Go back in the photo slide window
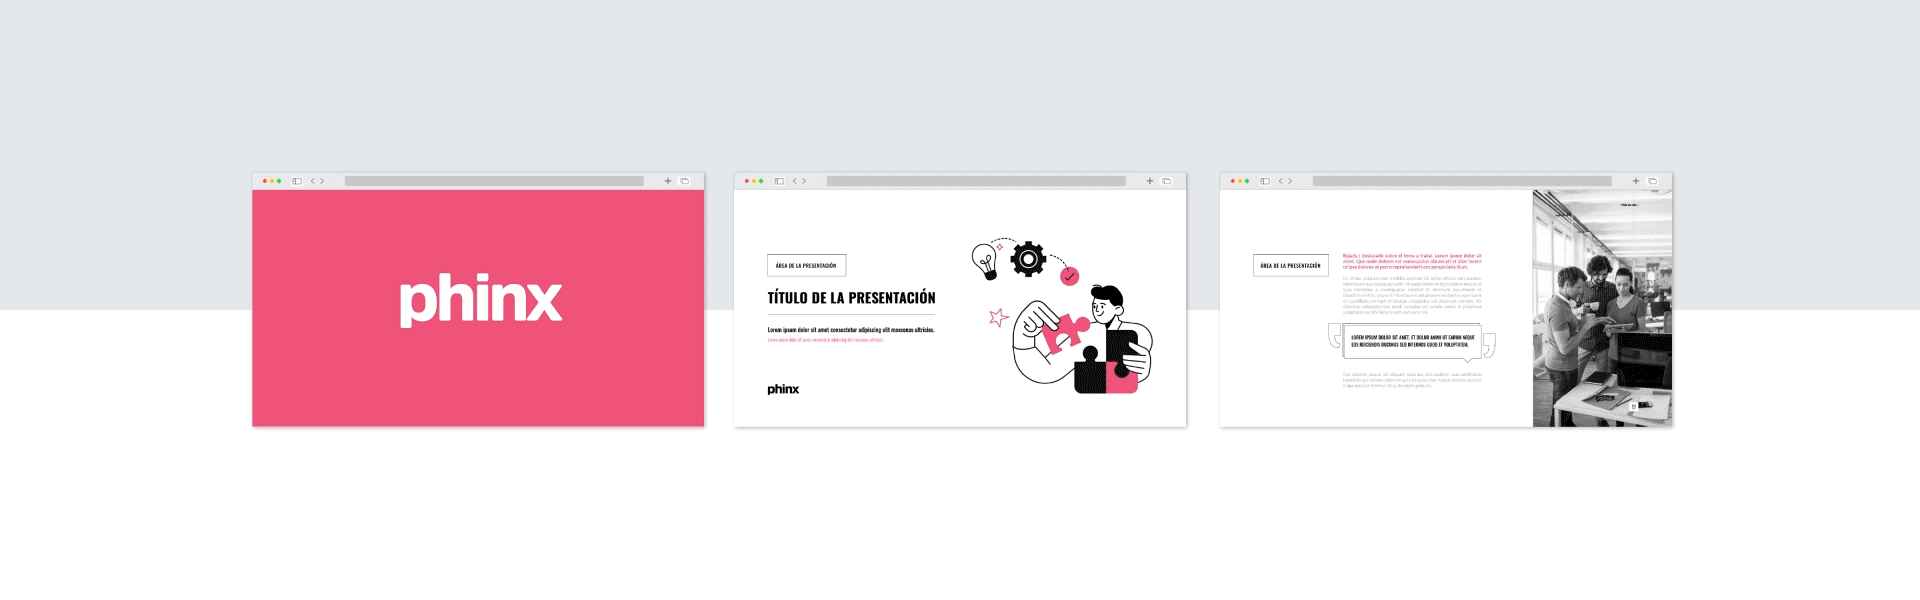The image size is (1920, 600). tap(1281, 181)
